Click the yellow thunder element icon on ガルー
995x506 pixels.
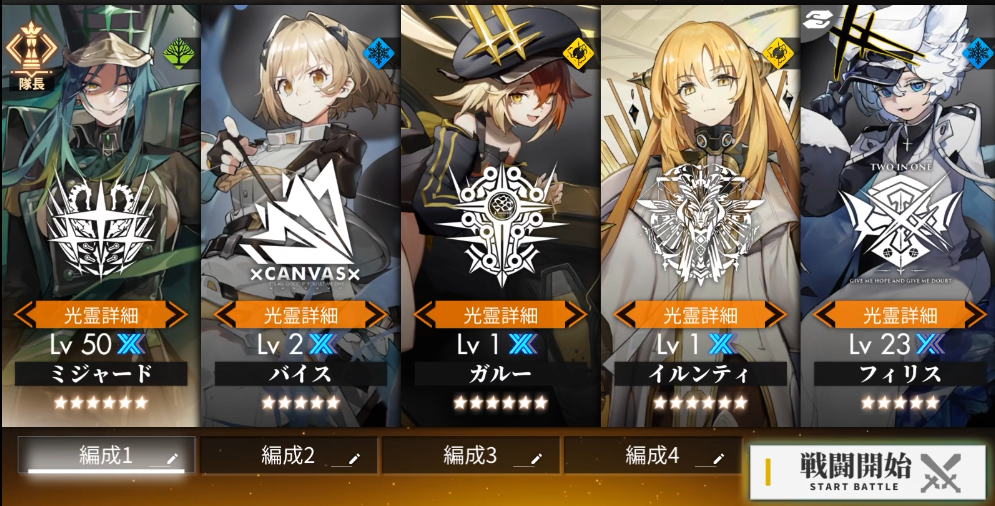[x=578, y=53]
